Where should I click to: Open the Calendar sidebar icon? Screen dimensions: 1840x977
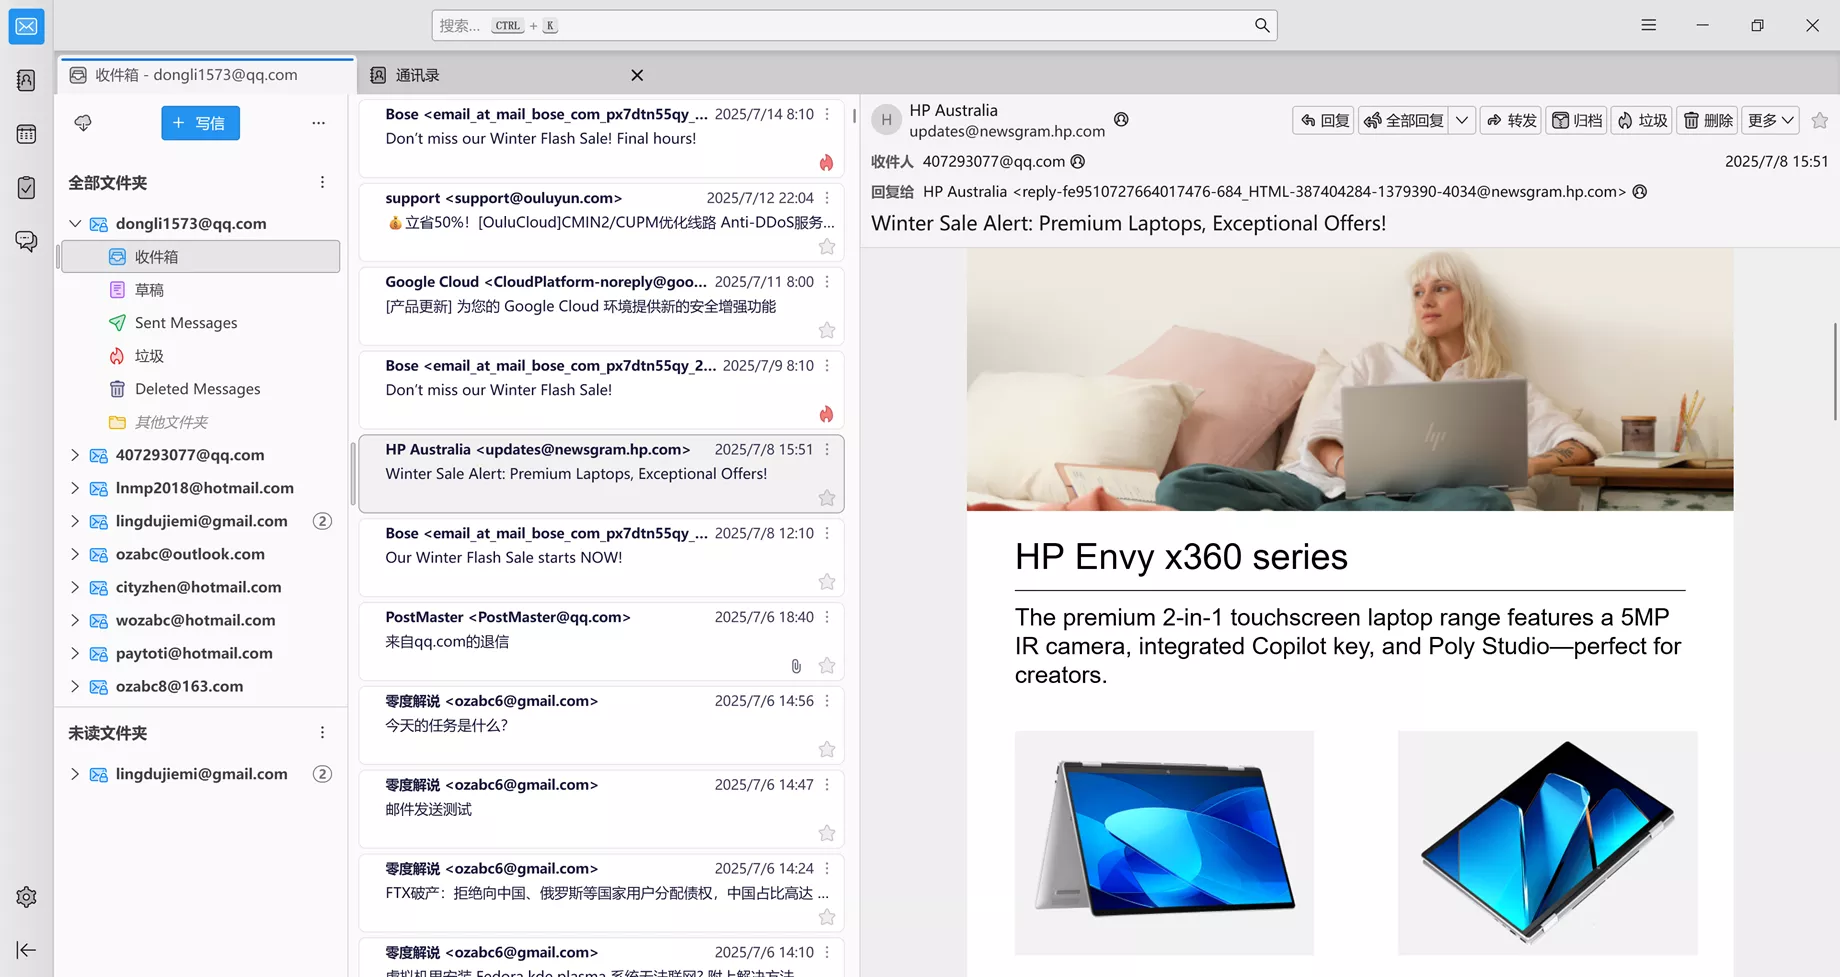pos(26,134)
